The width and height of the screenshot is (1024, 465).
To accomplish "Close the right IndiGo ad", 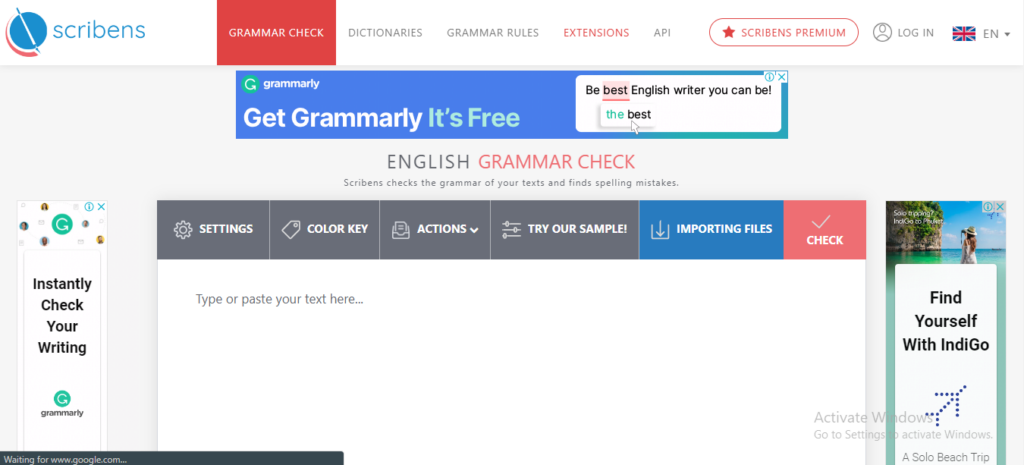I will pos(1000,206).
